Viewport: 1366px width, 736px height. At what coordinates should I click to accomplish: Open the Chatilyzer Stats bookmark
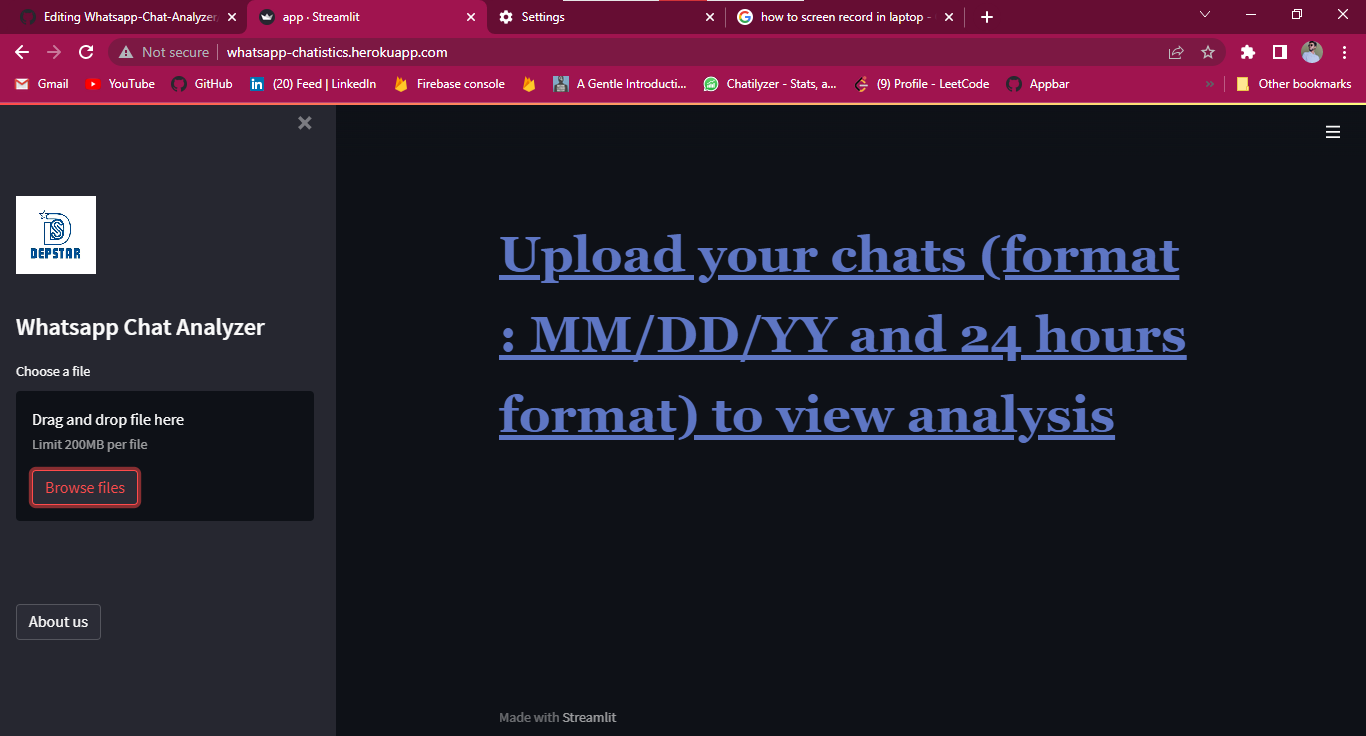[x=770, y=84]
